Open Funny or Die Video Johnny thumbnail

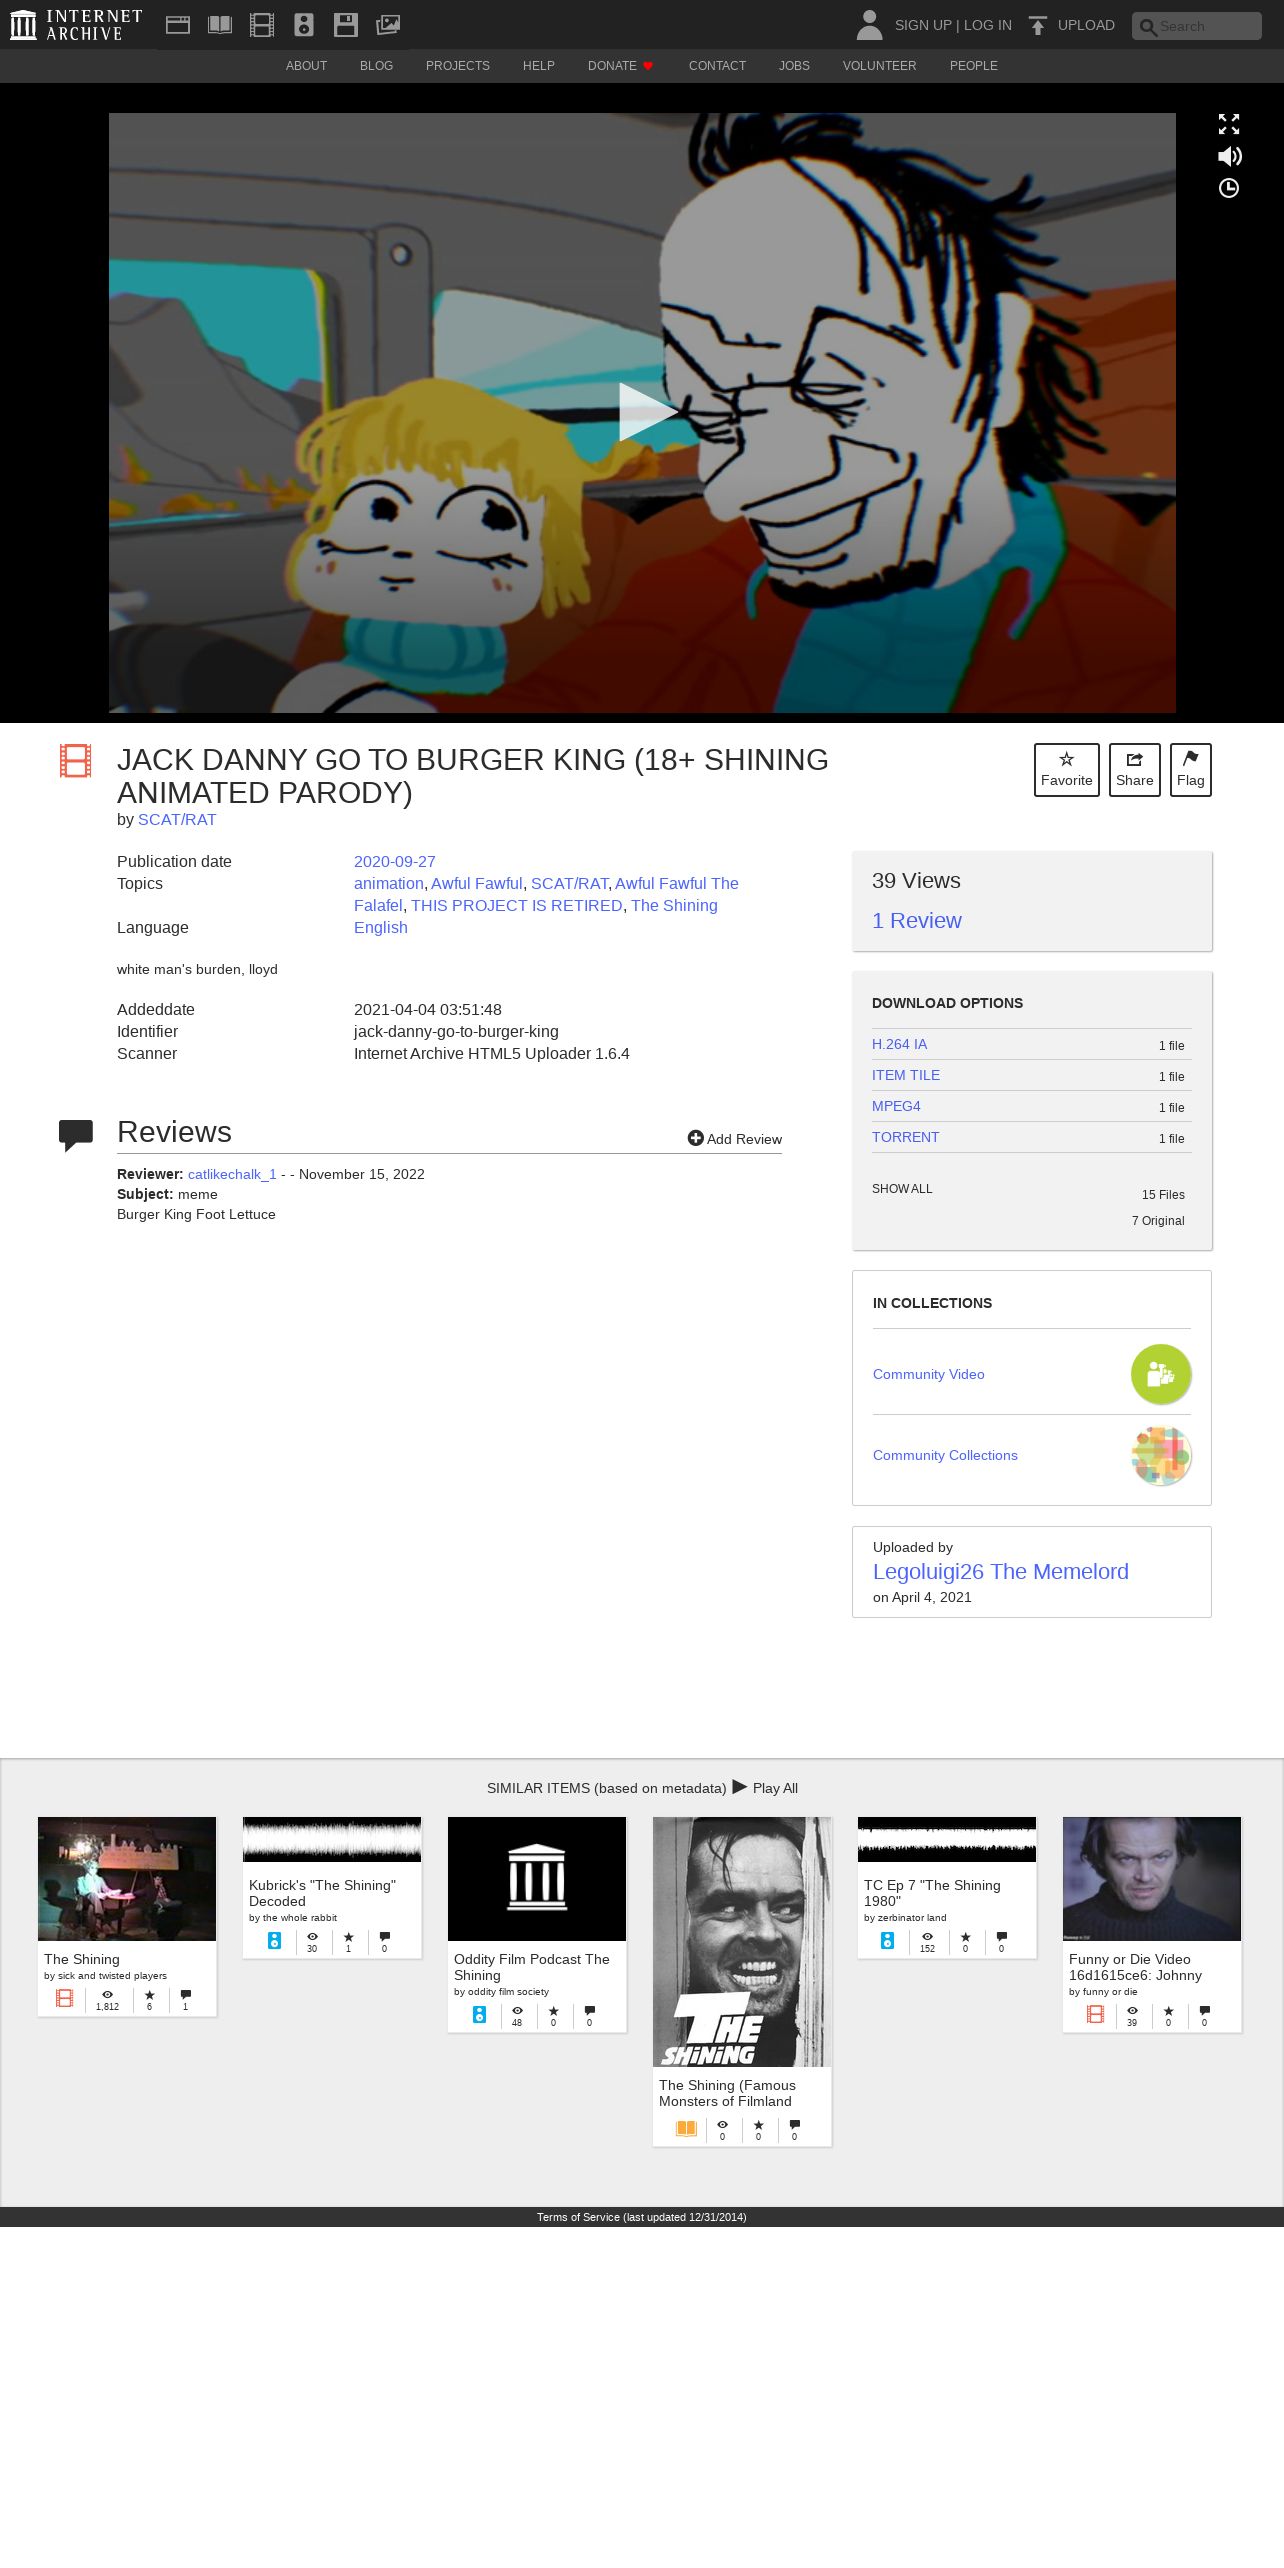tap(1152, 1879)
